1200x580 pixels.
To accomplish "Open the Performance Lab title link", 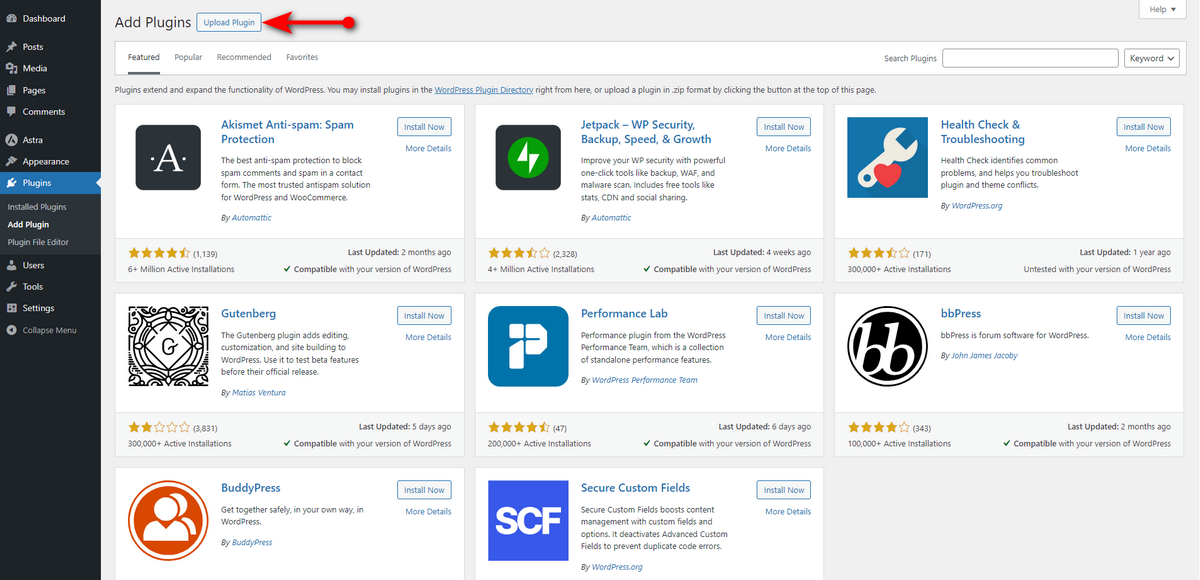I will 624,313.
